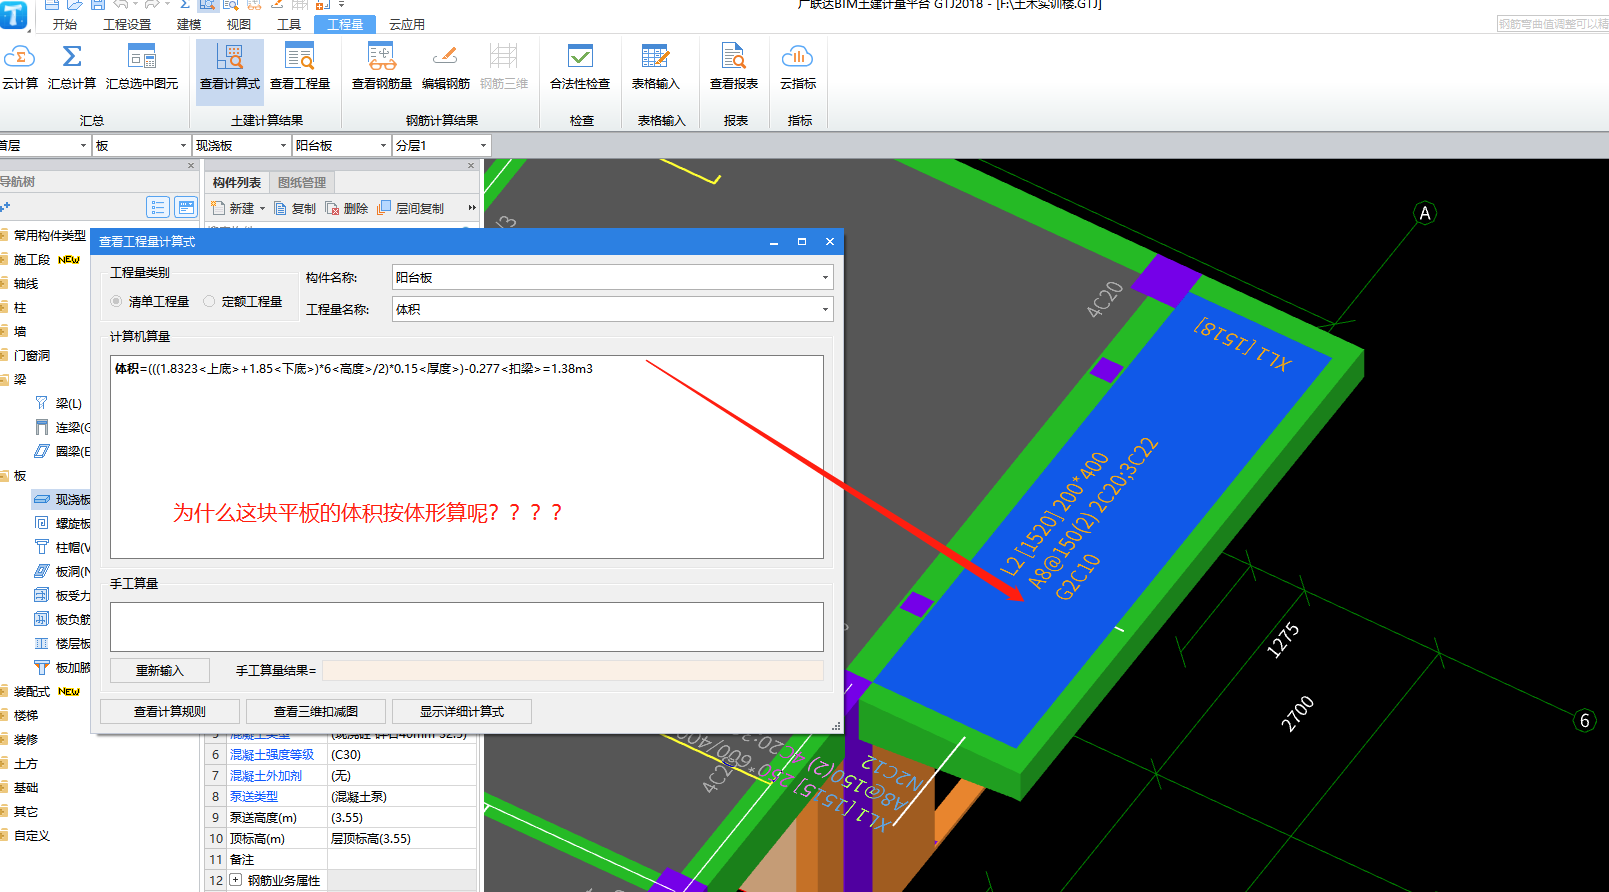The width and height of the screenshot is (1609, 892).
Task: Select 基础 category in tree
Action: coord(26,787)
